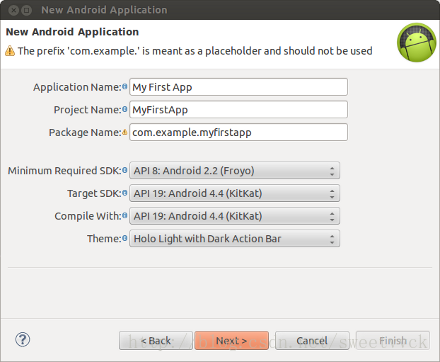Click the 'Theme:' label
Screen dimensions: 440x362
point(104,238)
